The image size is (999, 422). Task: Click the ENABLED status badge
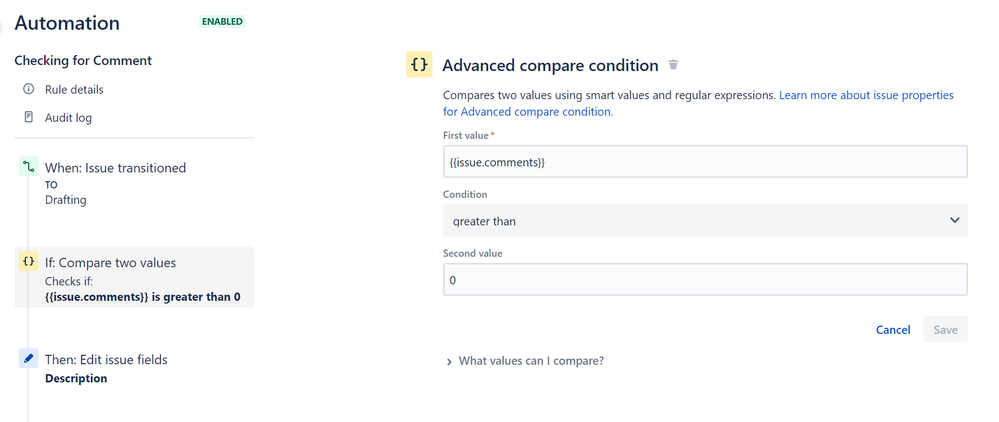pos(222,21)
